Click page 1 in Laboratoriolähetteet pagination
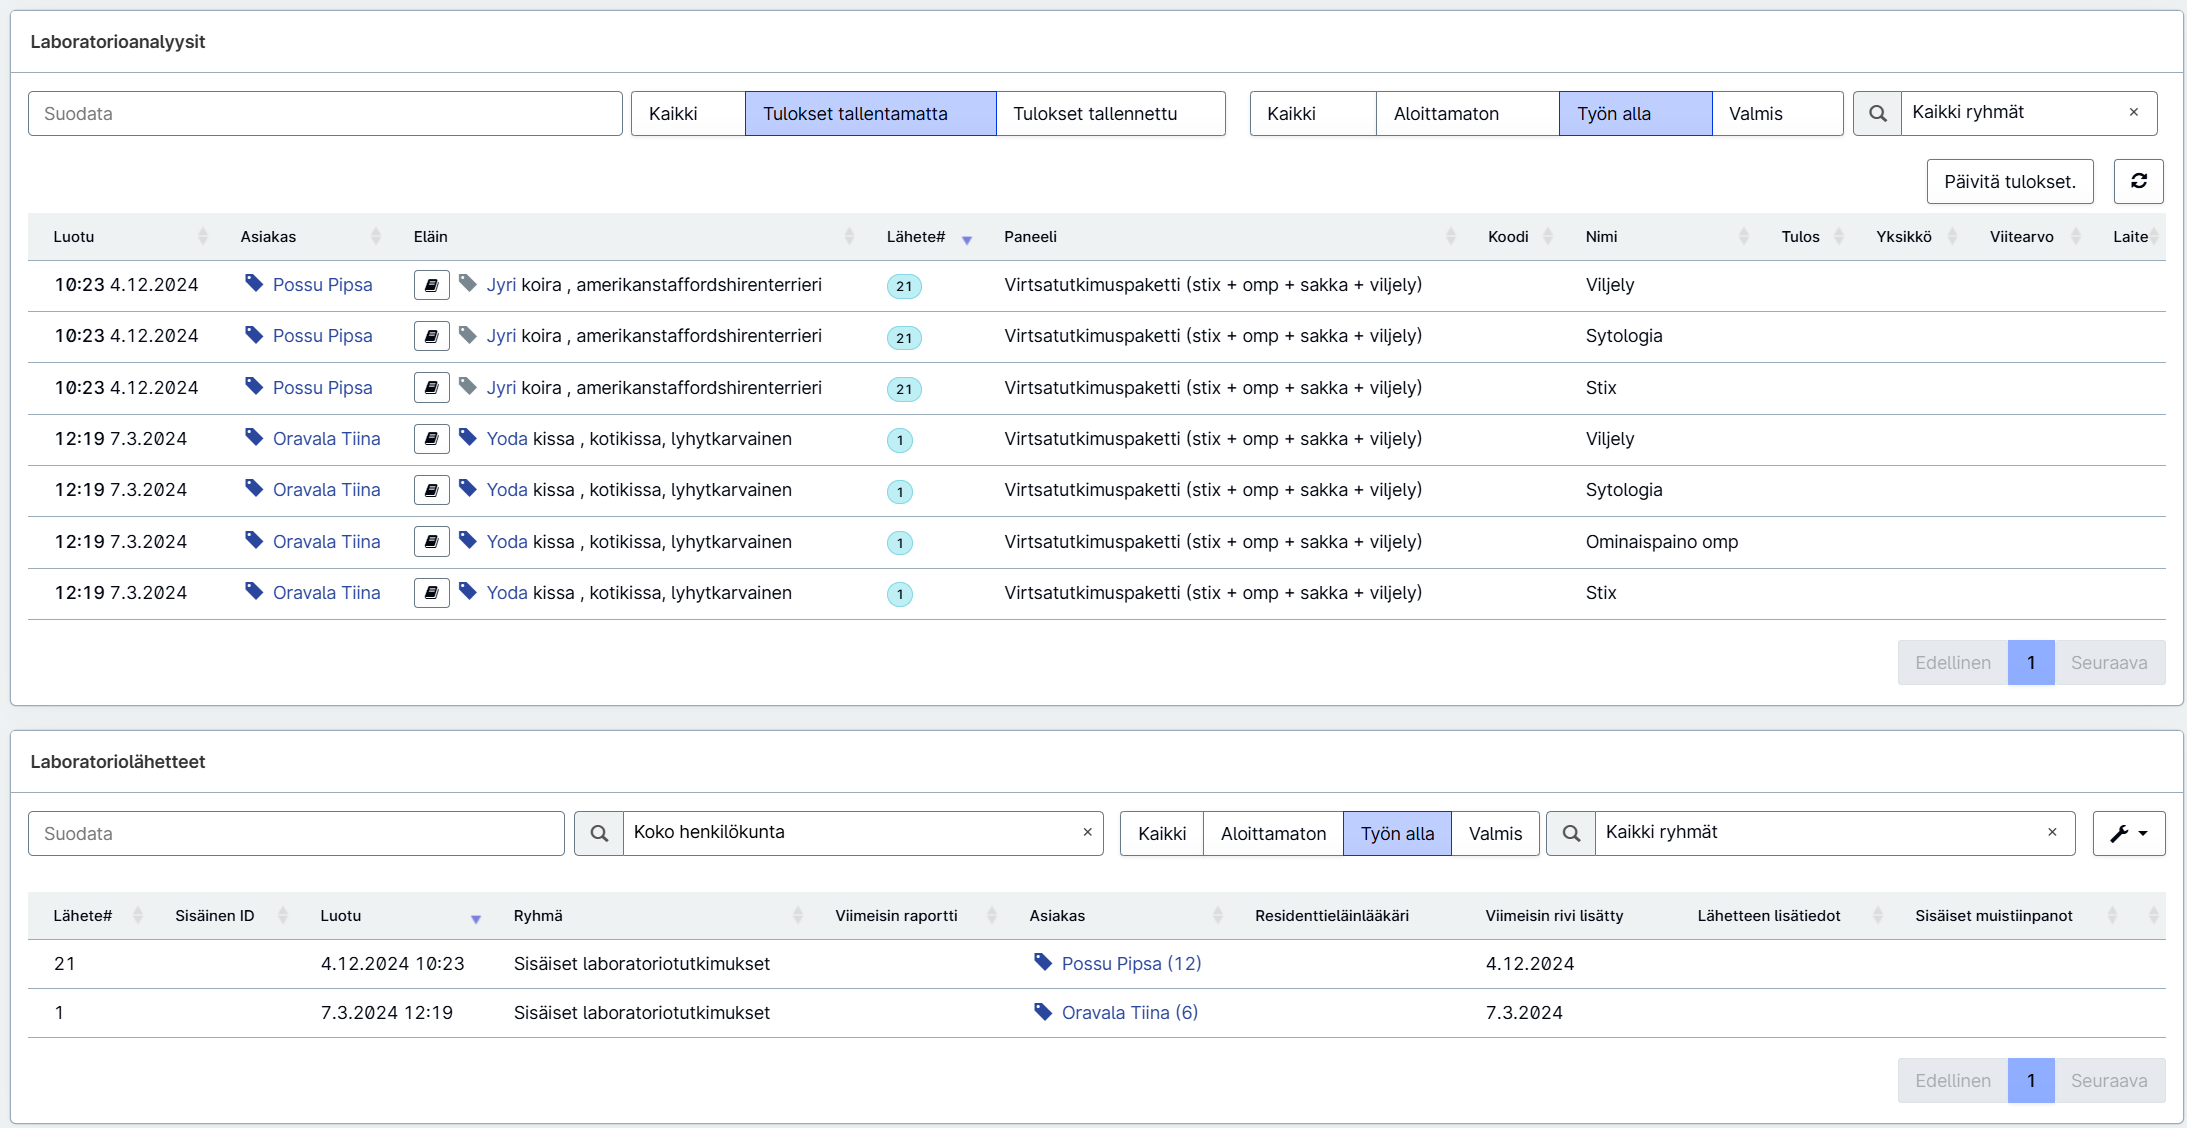 (2031, 1080)
